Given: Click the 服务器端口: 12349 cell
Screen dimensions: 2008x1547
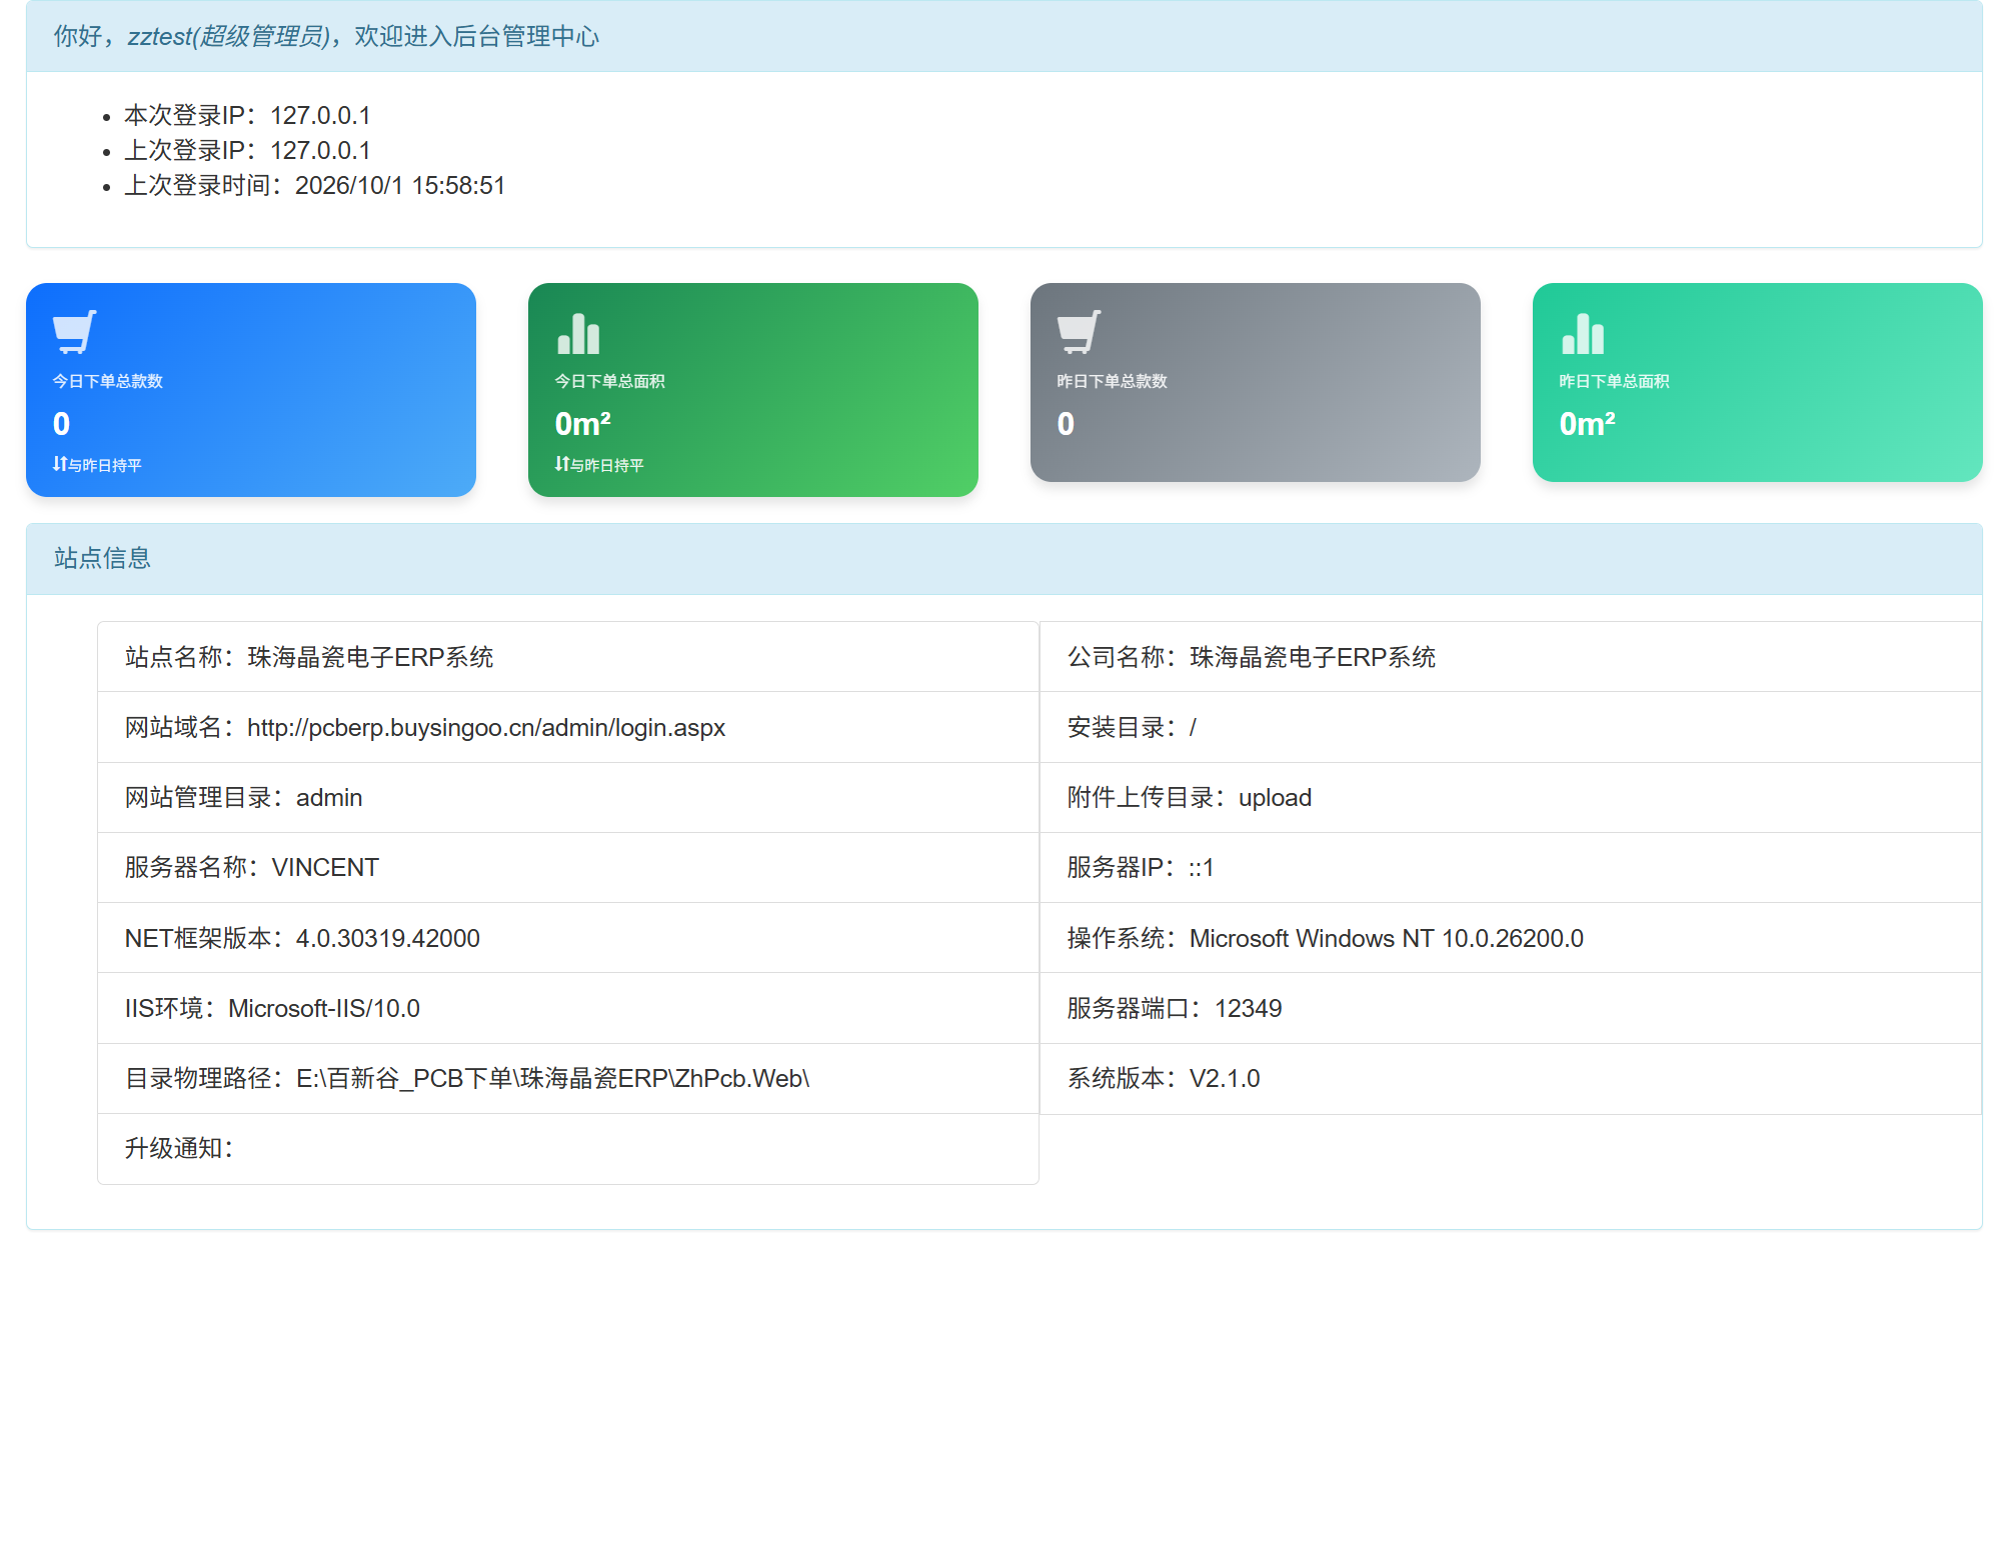Looking at the screenshot, I should pyautogui.click(x=1510, y=1008).
